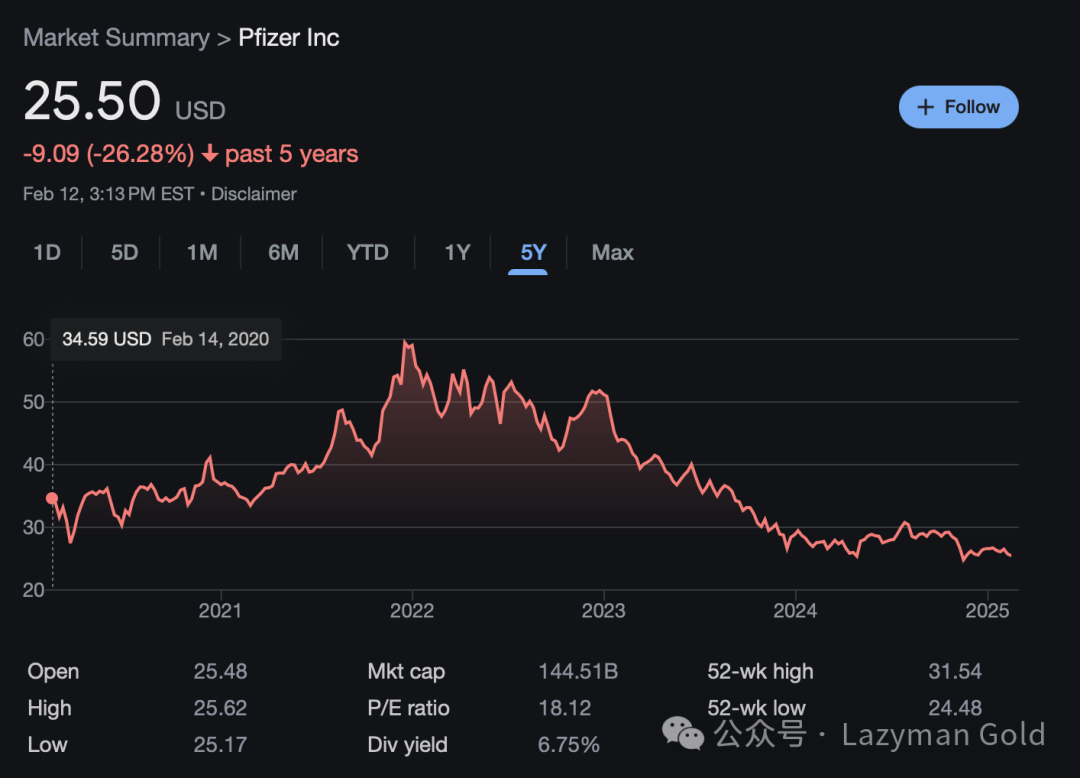Click the 20 y-axis label
The image size is (1080, 778).
[x=34, y=590]
